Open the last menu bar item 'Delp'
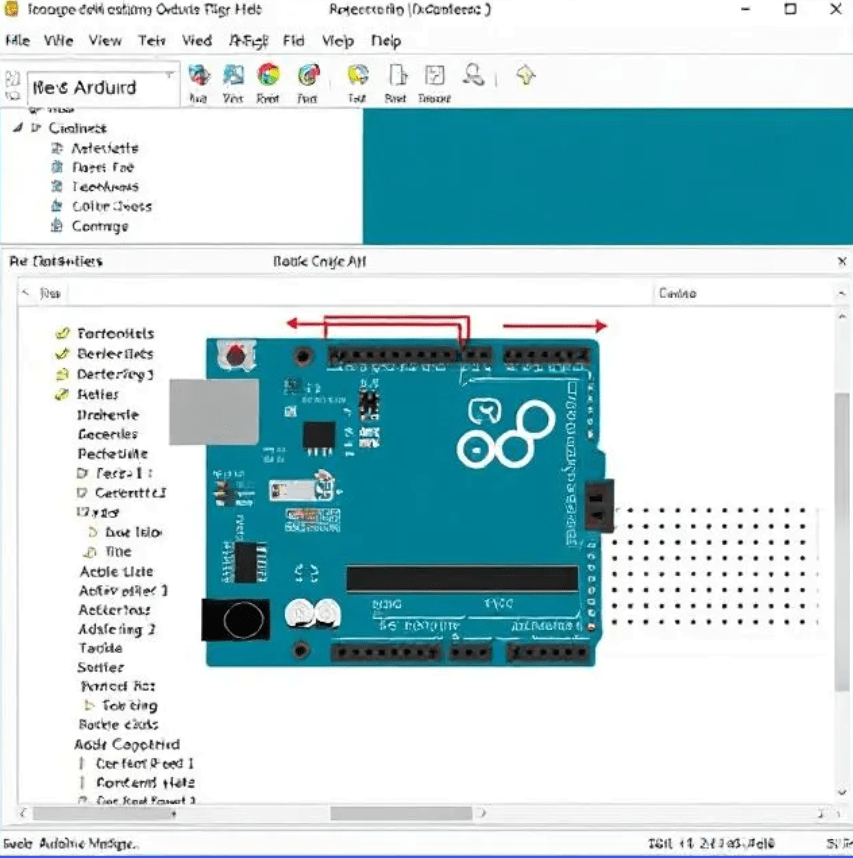 pyautogui.click(x=386, y=41)
